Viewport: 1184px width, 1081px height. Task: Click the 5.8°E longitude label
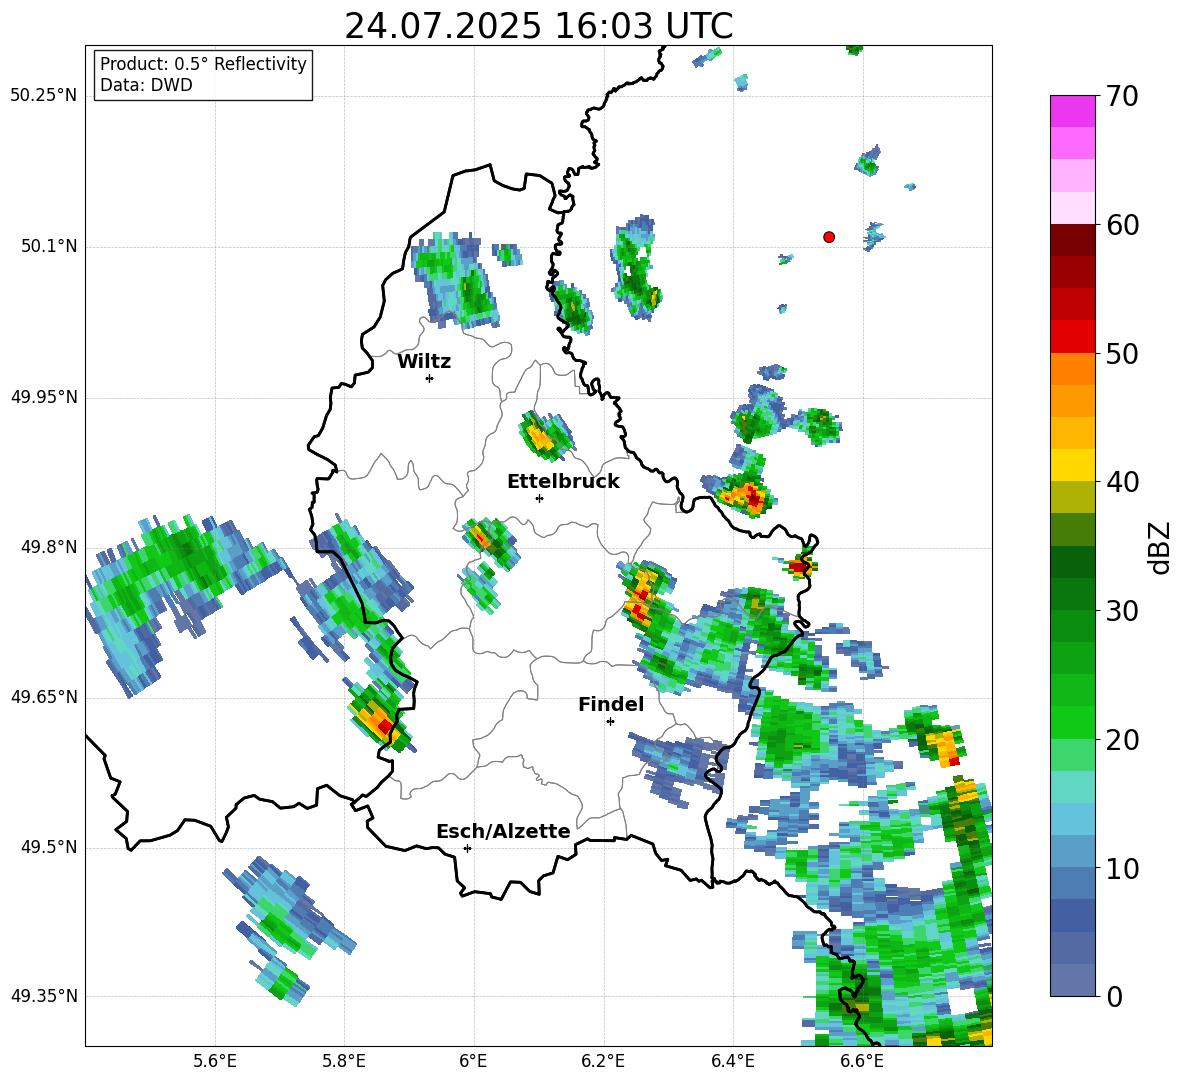click(344, 1061)
